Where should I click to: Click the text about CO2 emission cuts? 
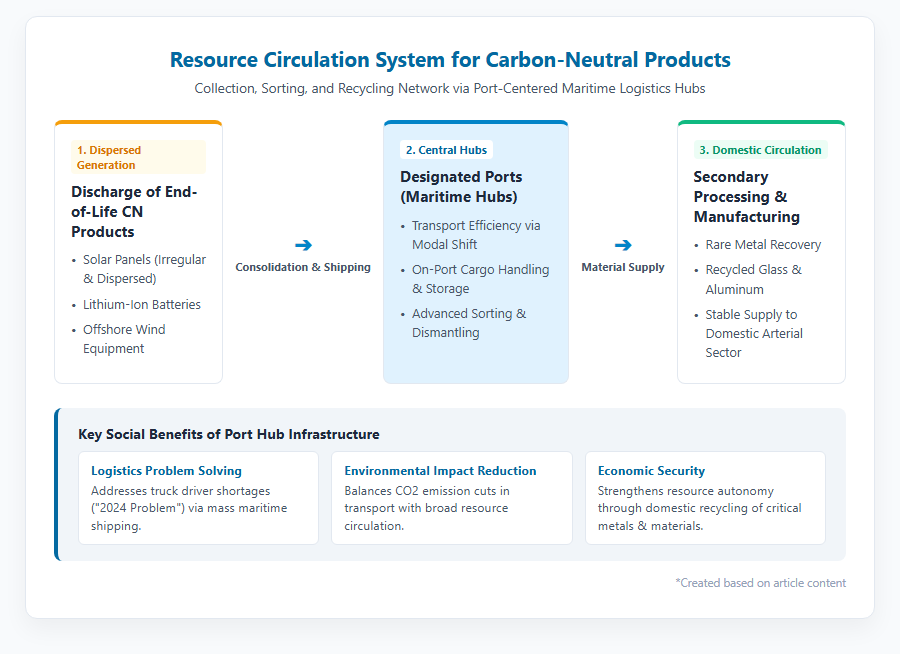click(x=427, y=508)
